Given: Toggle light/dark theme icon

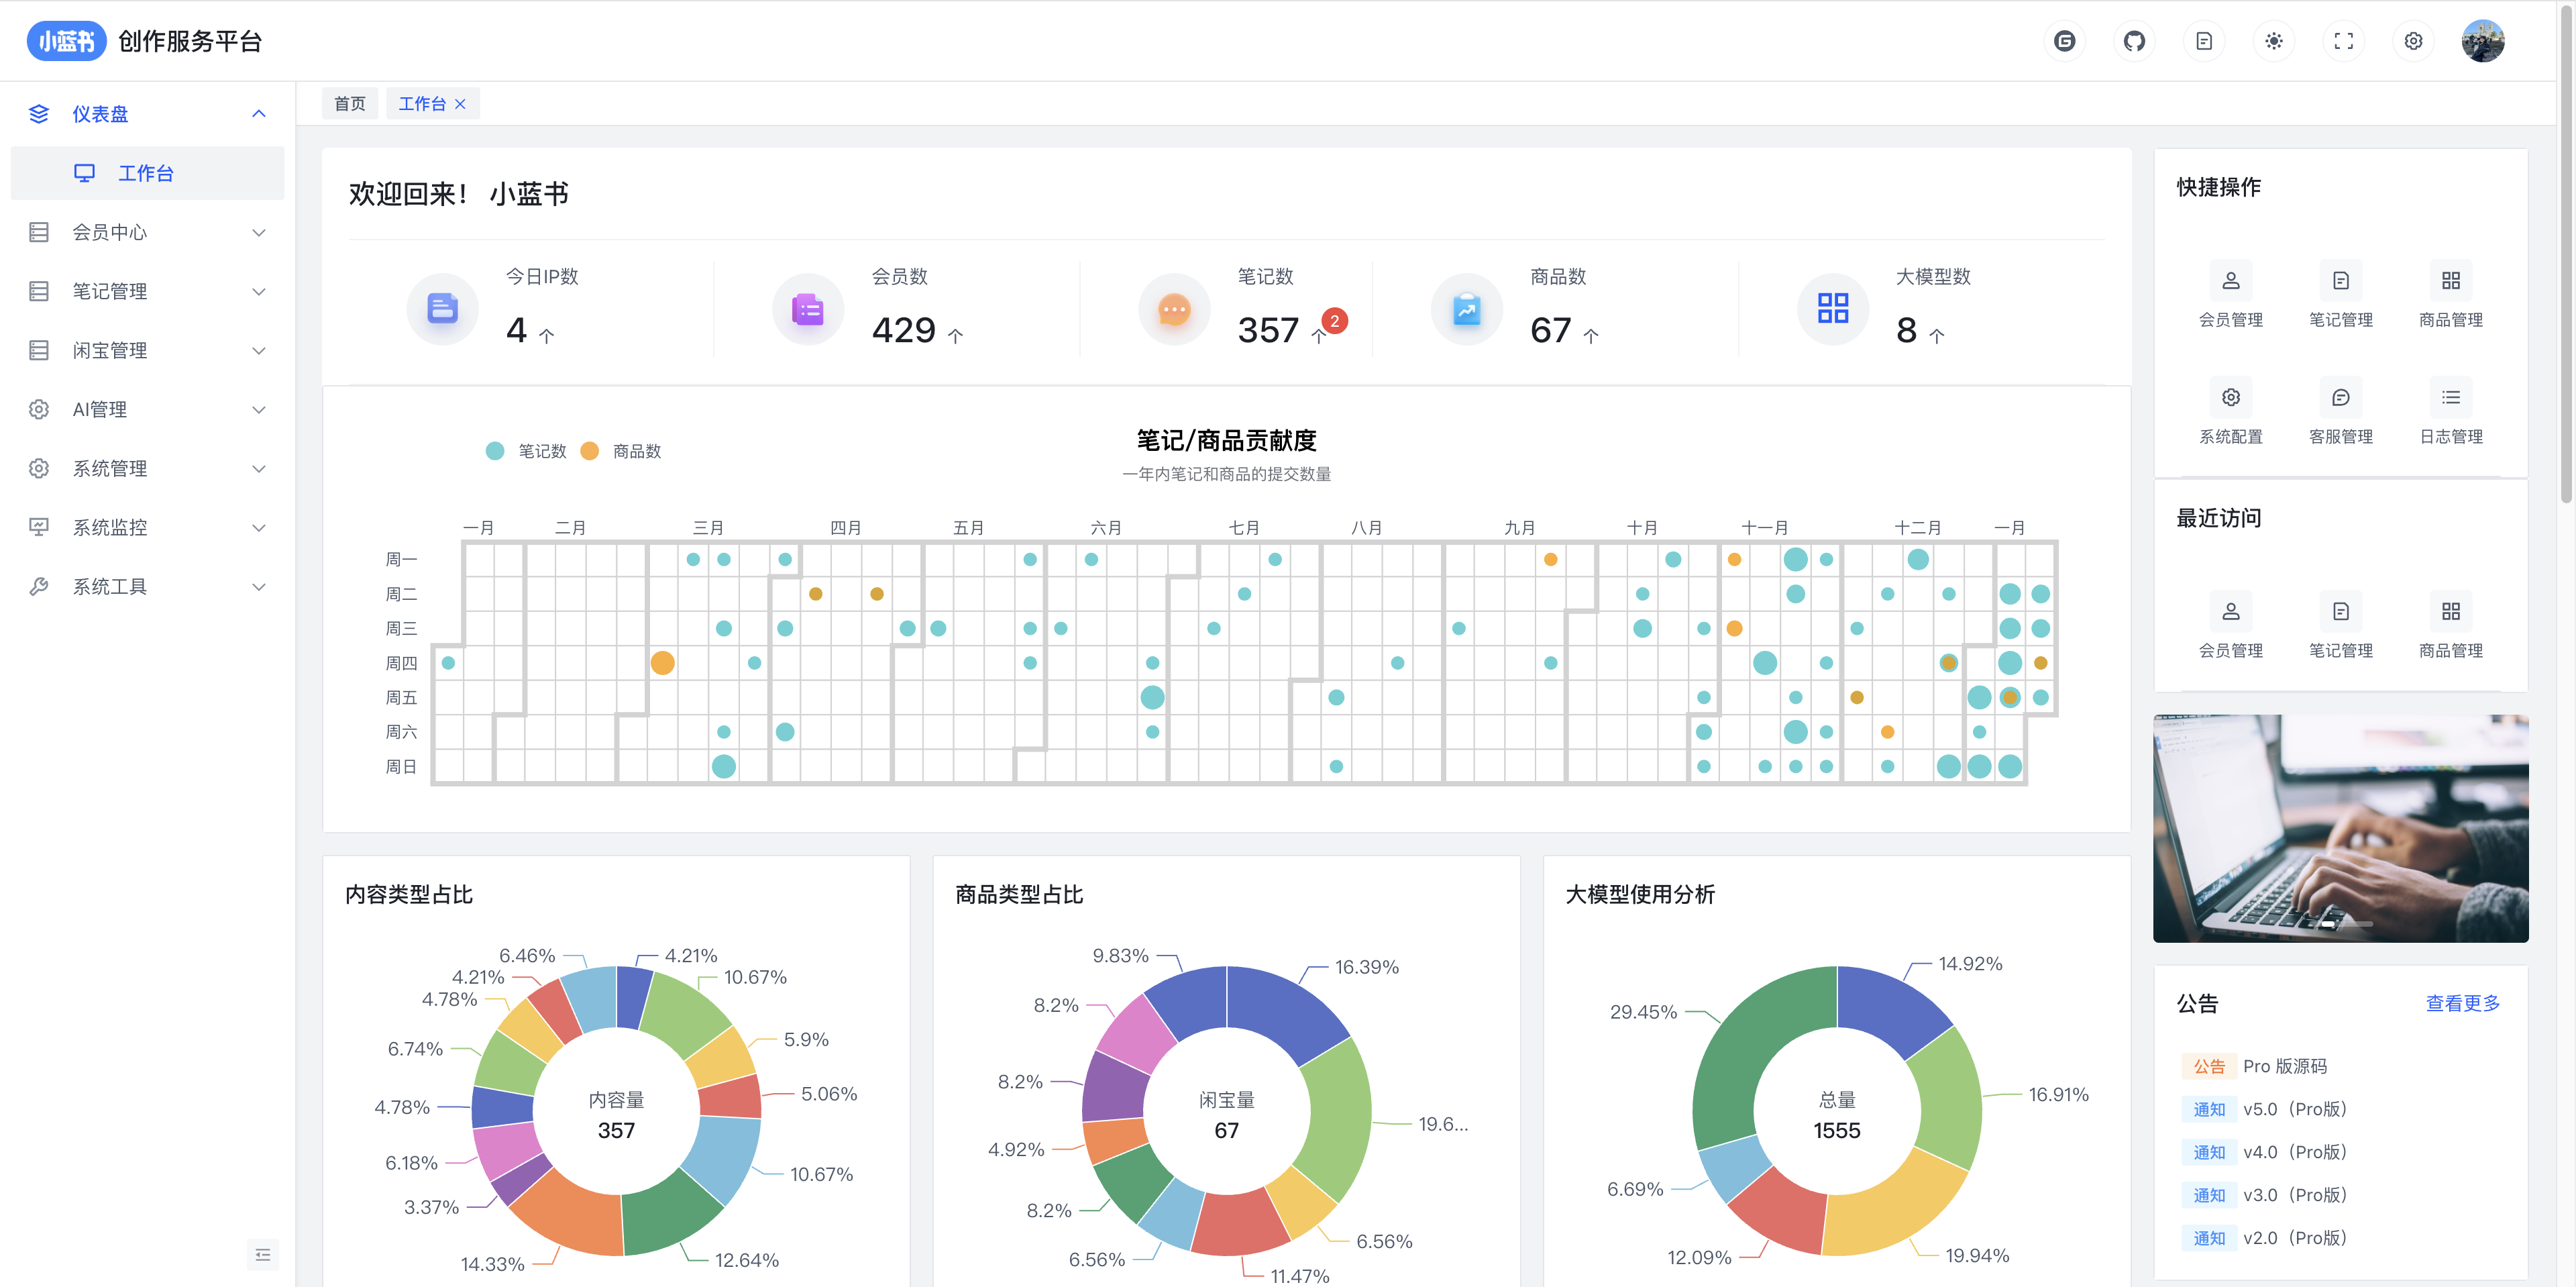Looking at the screenshot, I should (2273, 41).
